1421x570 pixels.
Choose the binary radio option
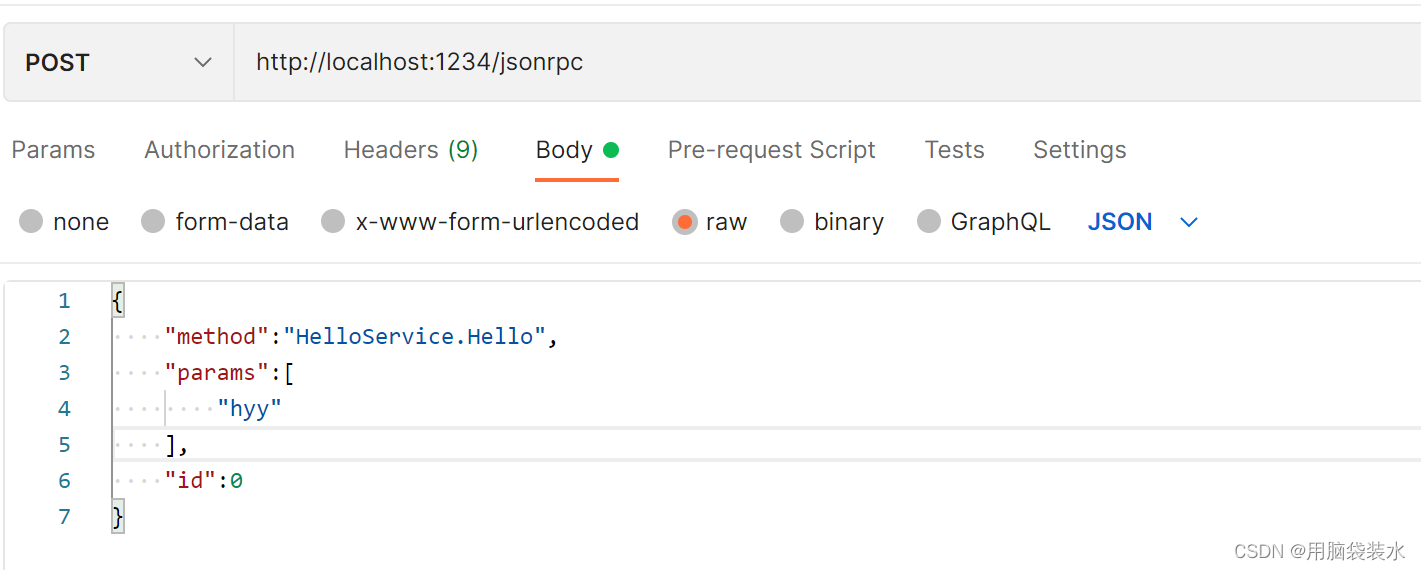click(792, 222)
